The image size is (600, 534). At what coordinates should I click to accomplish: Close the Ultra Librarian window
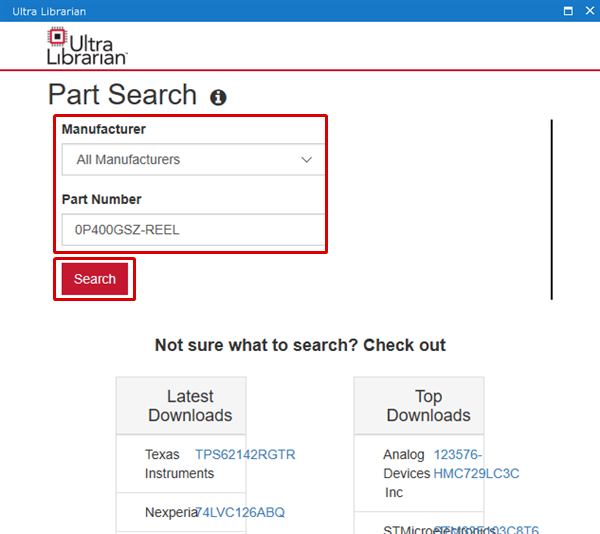(590, 11)
